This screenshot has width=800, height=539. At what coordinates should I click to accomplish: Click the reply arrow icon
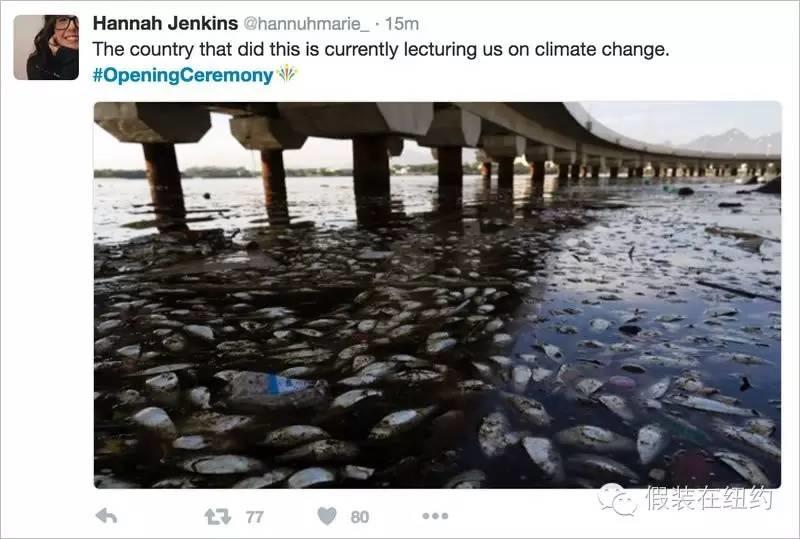(x=106, y=516)
